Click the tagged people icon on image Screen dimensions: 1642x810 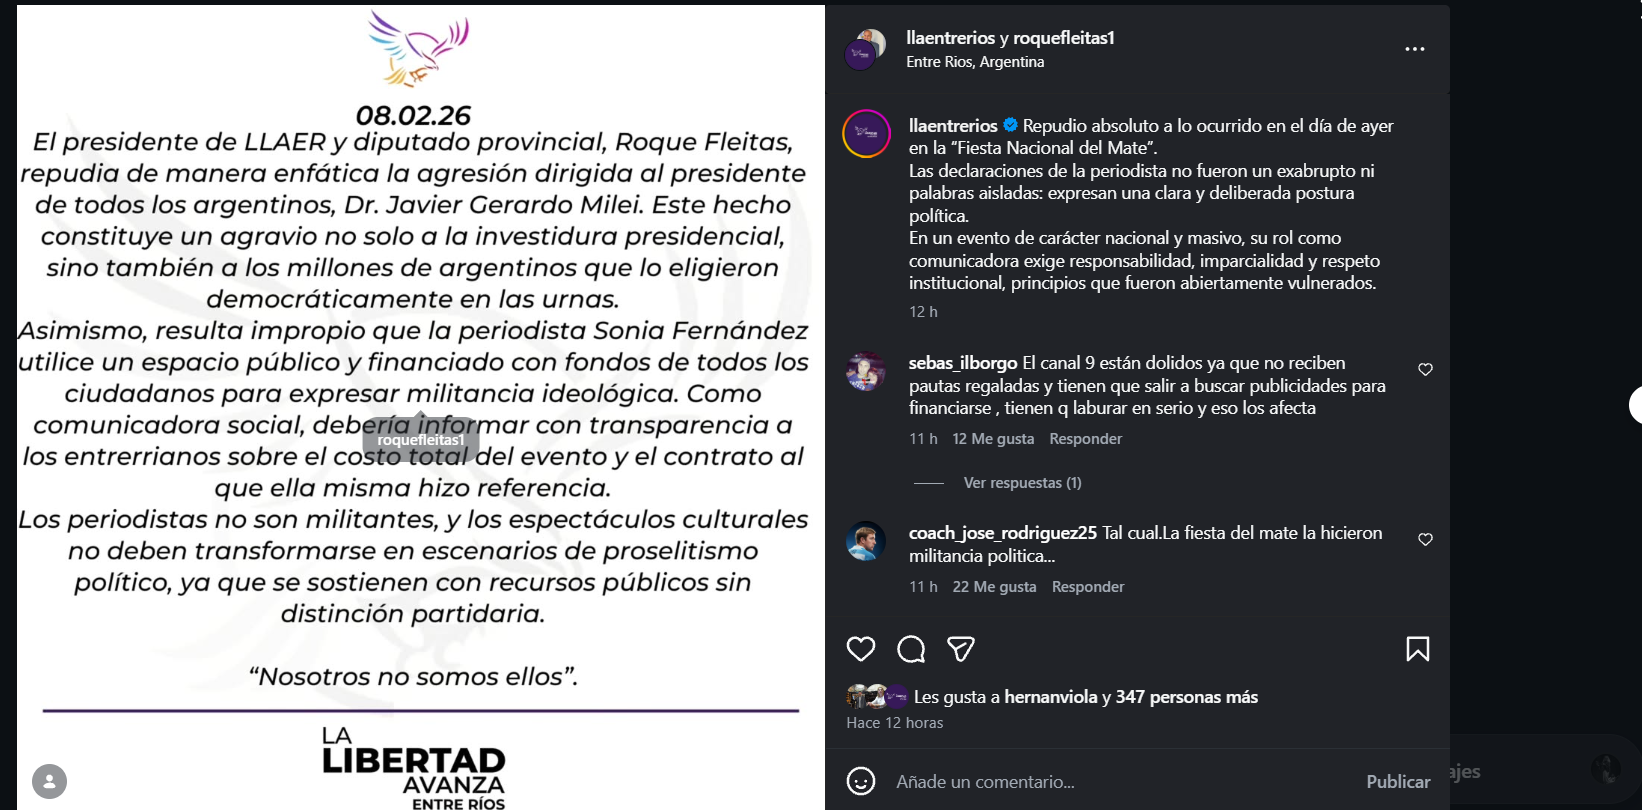(x=49, y=781)
